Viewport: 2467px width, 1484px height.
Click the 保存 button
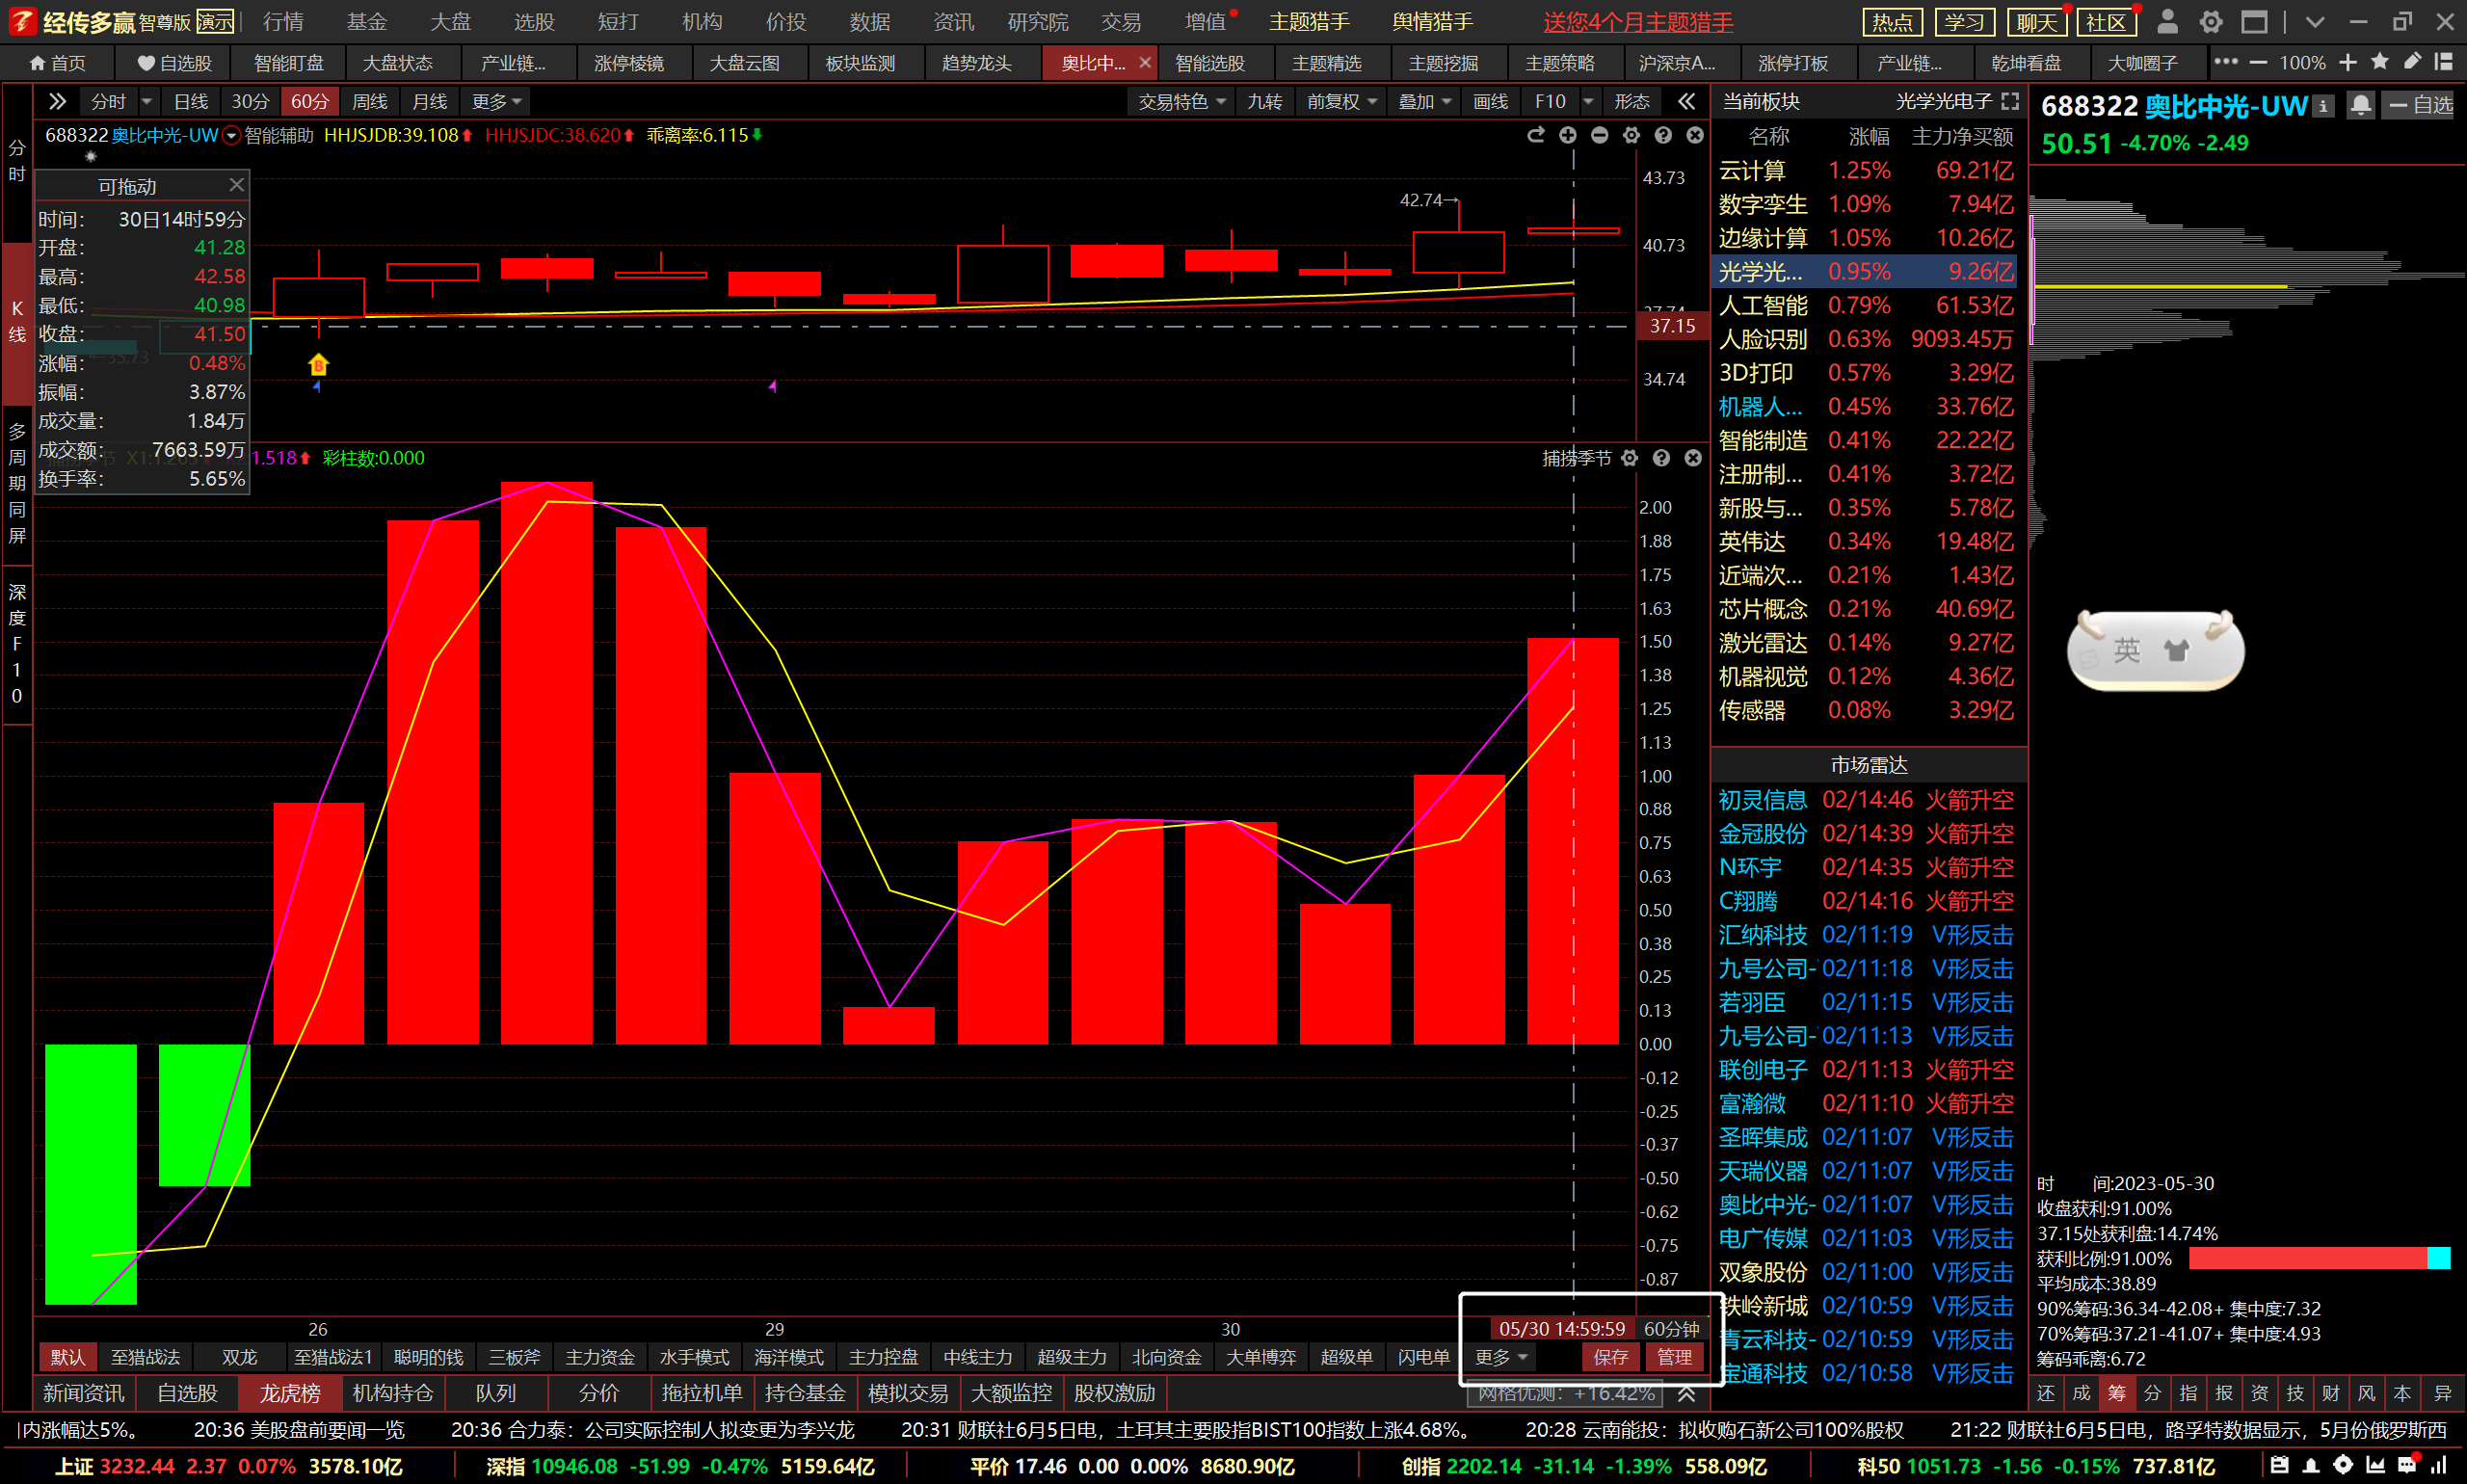point(1610,1357)
